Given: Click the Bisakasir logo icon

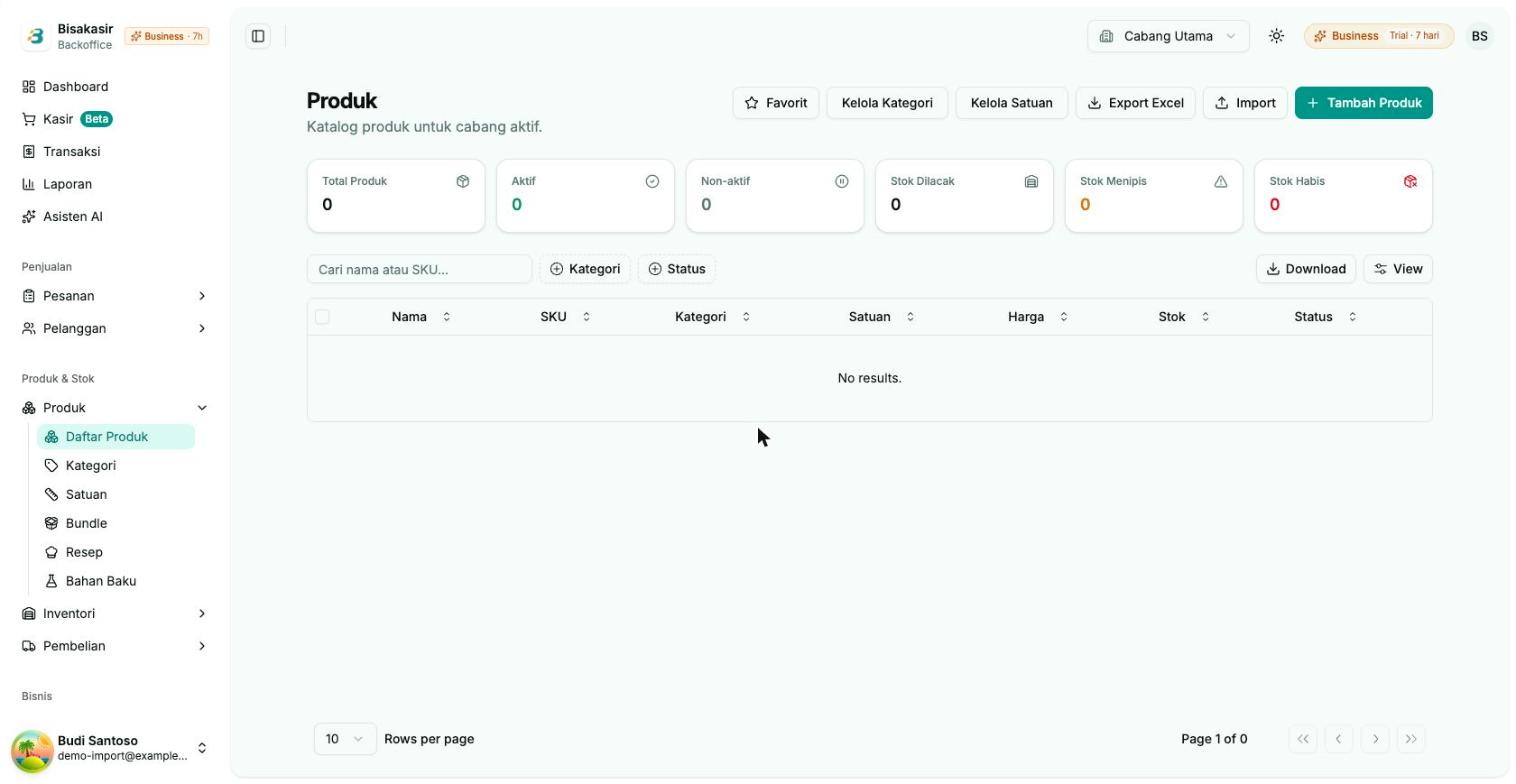Looking at the screenshot, I should click(x=35, y=36).
